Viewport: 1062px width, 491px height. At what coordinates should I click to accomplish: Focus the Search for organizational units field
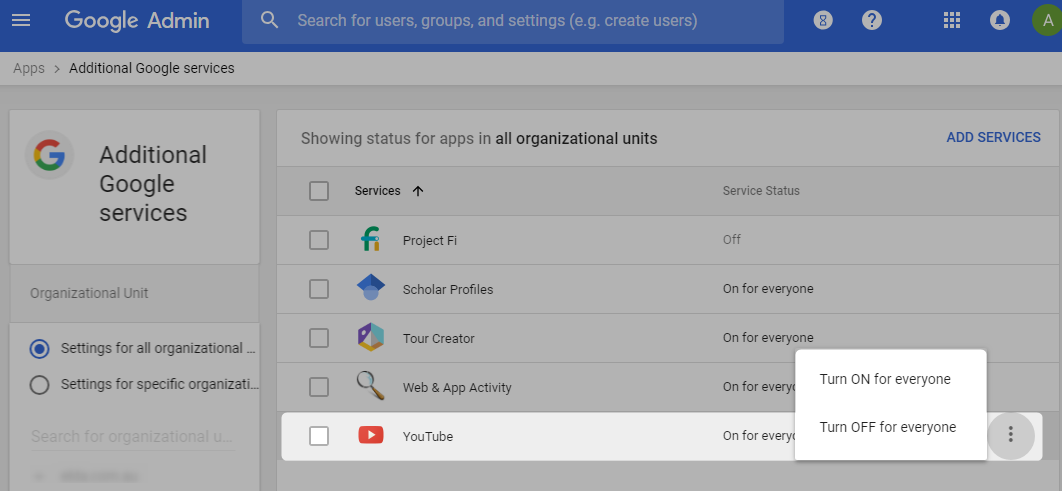click(x=133, y=436)
